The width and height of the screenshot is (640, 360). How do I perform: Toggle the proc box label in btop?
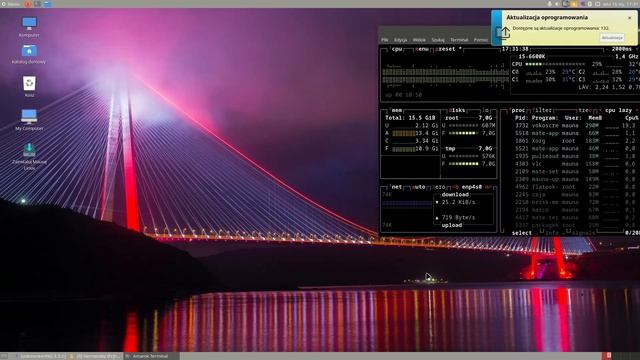pyautogui.click(x=518, y=110)
